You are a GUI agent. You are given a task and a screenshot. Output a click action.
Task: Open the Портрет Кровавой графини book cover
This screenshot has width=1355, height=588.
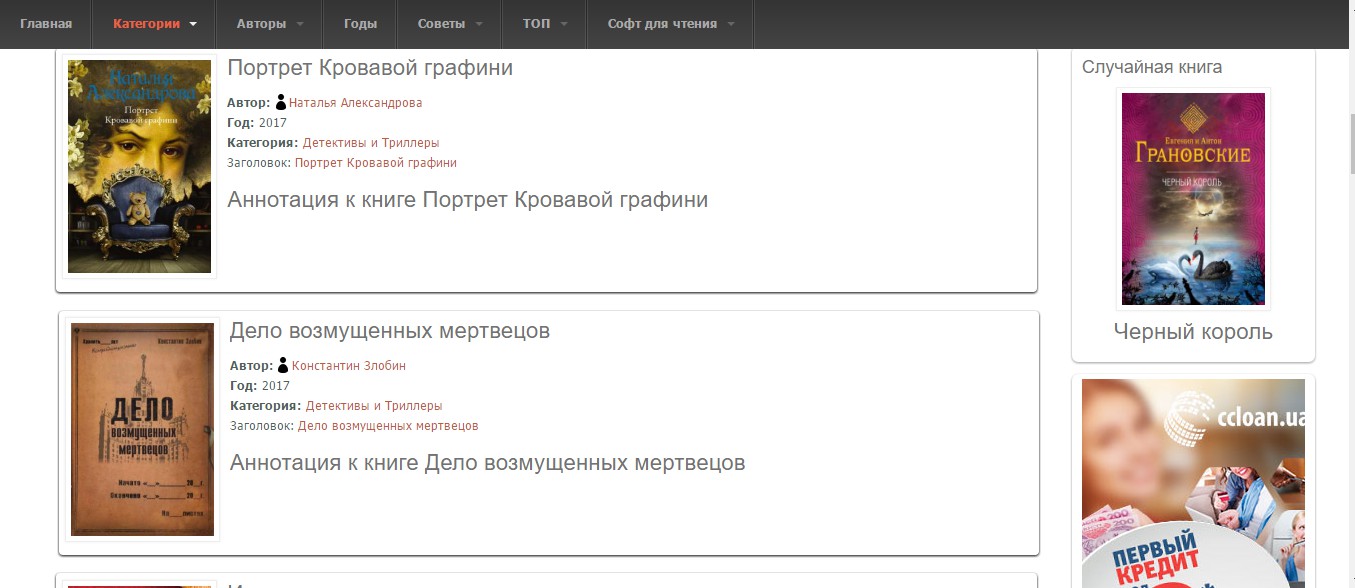(139, 166)
